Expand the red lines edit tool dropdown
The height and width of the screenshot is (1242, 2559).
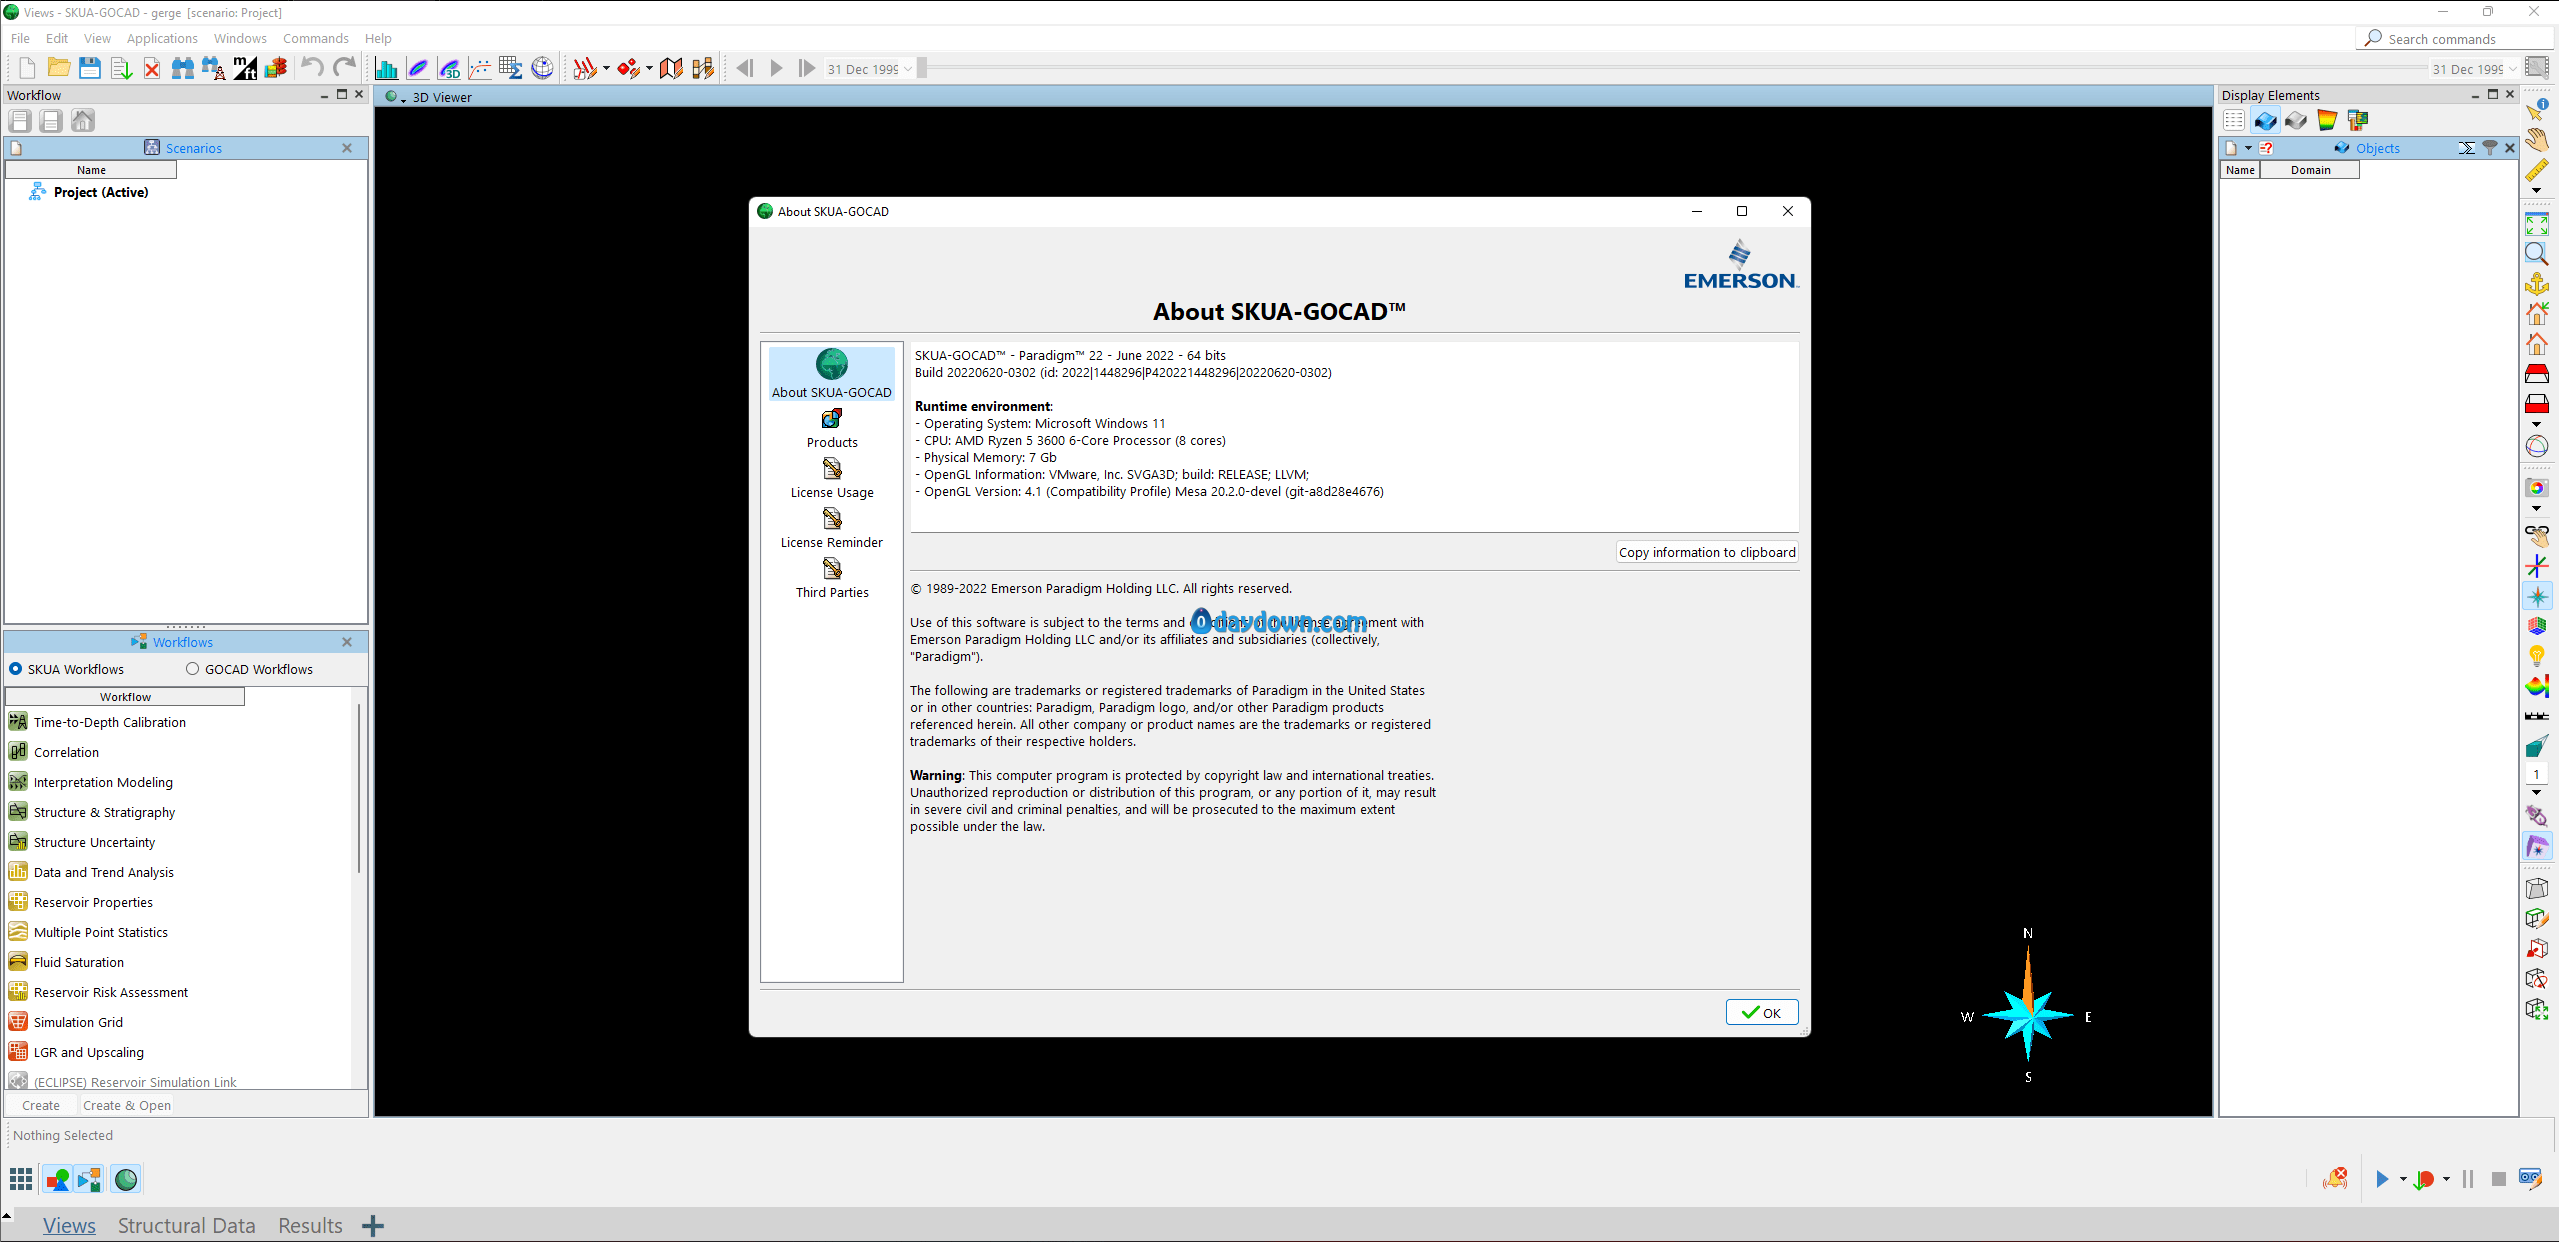[x=606, y=69]
